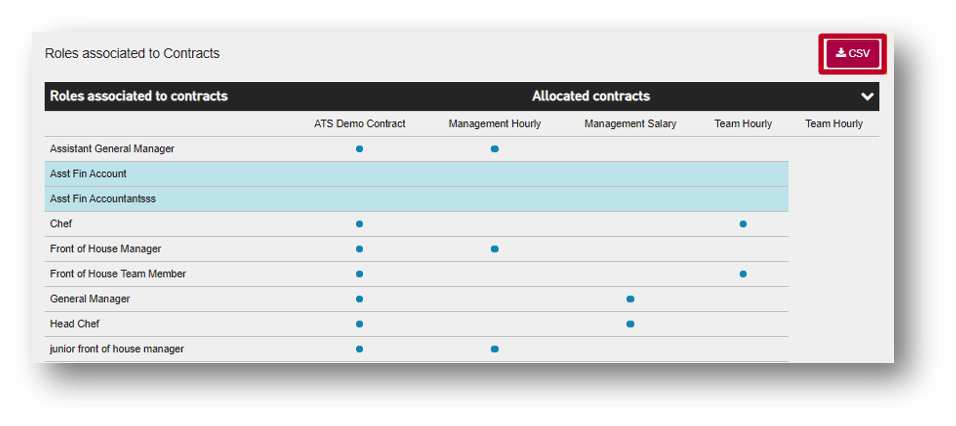The image size is (956, 426).
Task: Click Team Hourly dot for Front of House Team Member
Action: coord(743,274)
